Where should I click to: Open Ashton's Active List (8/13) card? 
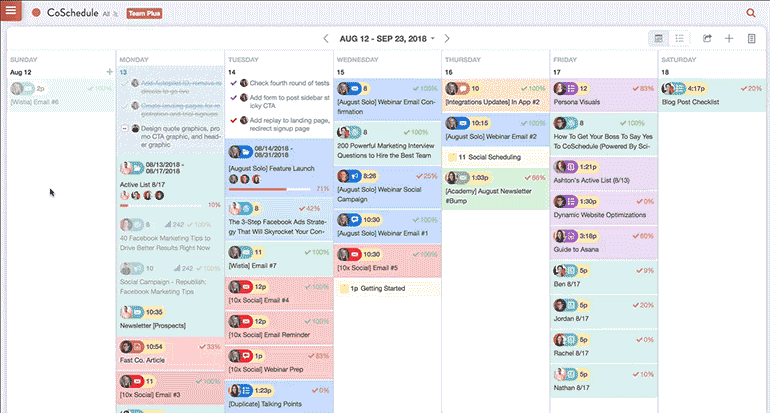604,173
